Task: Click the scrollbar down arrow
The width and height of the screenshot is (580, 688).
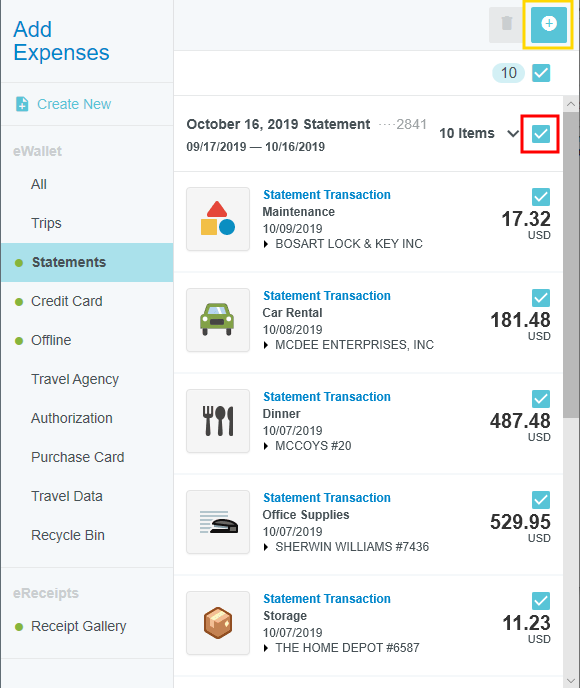Action: coord(571,681)
